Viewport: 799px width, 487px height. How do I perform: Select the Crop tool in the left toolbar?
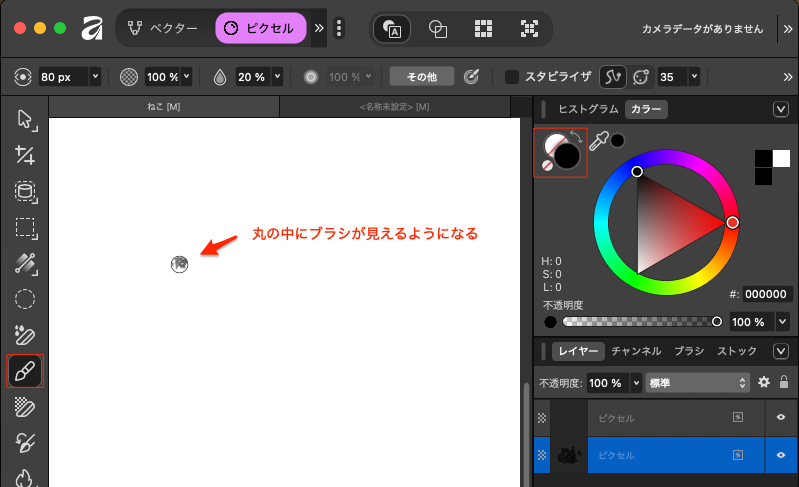[x=25, y=155]
